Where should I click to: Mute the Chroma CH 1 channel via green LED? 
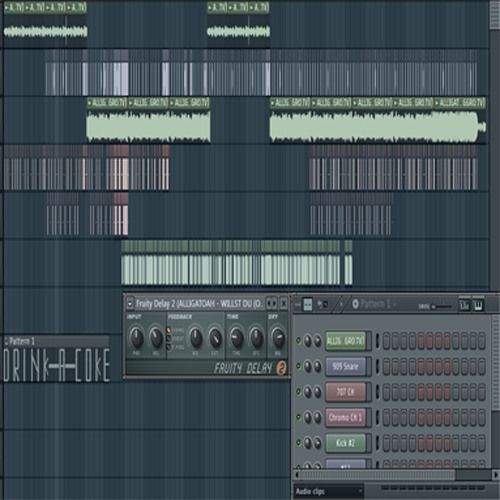click(x=299, y=417)
